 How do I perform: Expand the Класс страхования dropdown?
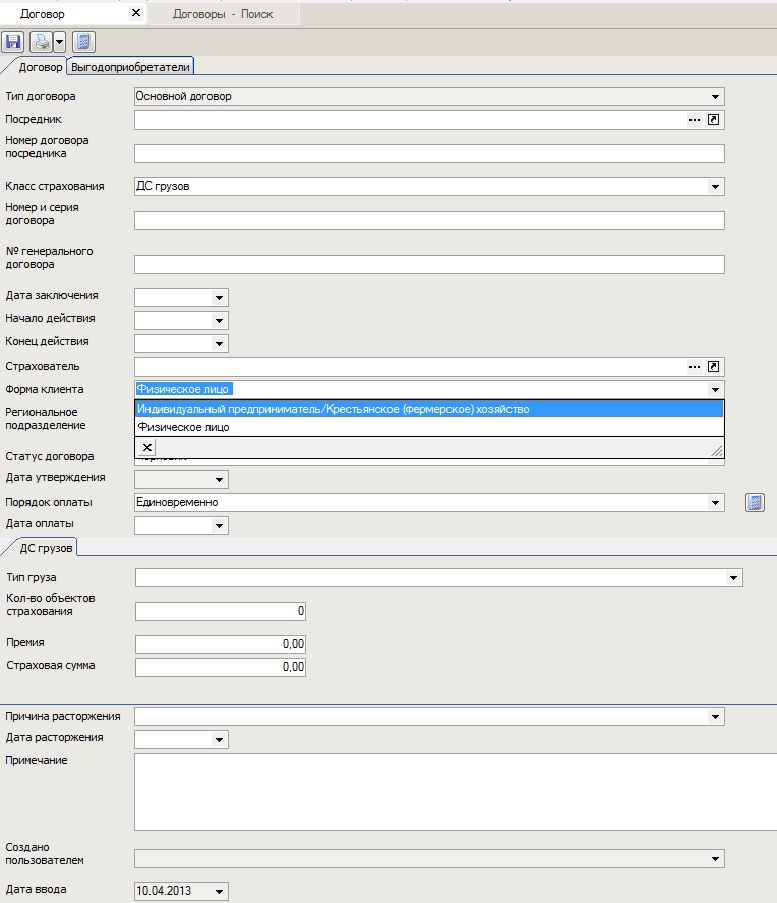(x=715, y=187)
